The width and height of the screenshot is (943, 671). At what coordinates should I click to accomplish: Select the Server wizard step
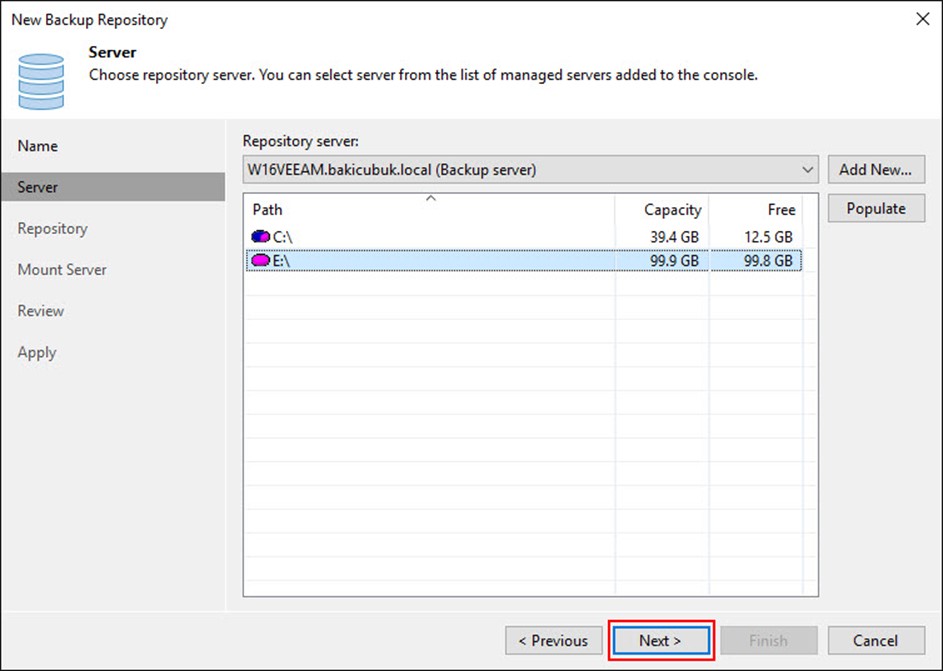click(x=38, y=187)
